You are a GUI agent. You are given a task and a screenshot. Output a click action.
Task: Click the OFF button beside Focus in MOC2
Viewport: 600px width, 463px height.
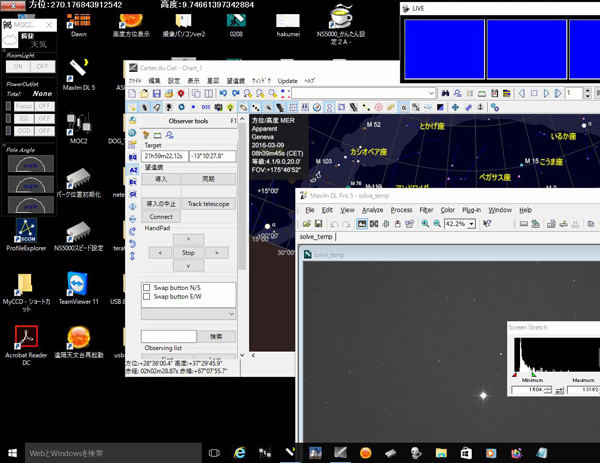pyautogui.click(x=44, y=106)
